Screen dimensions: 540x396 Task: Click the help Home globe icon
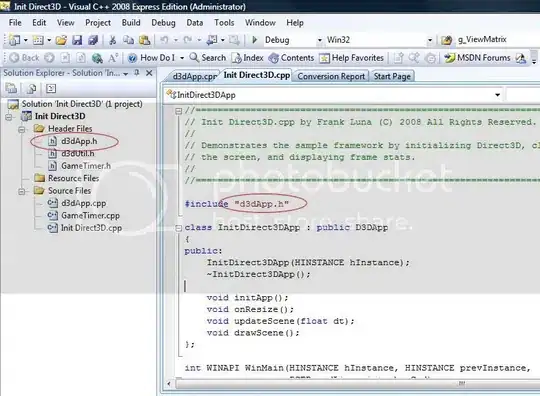pos(97,58)
